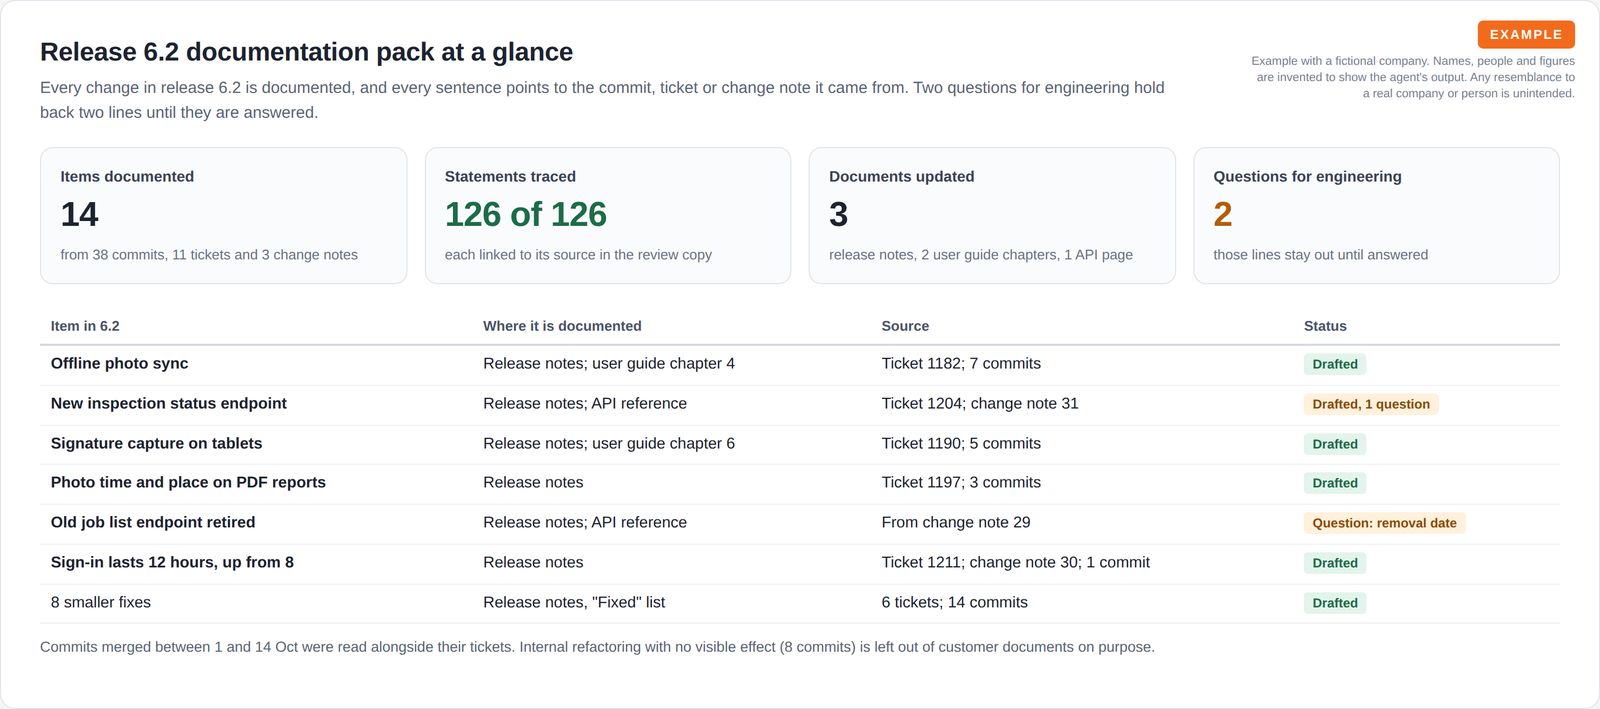Click the Drafted badge for Offline photo sync
This screenshot has width=1600, height=709.
1335,364
